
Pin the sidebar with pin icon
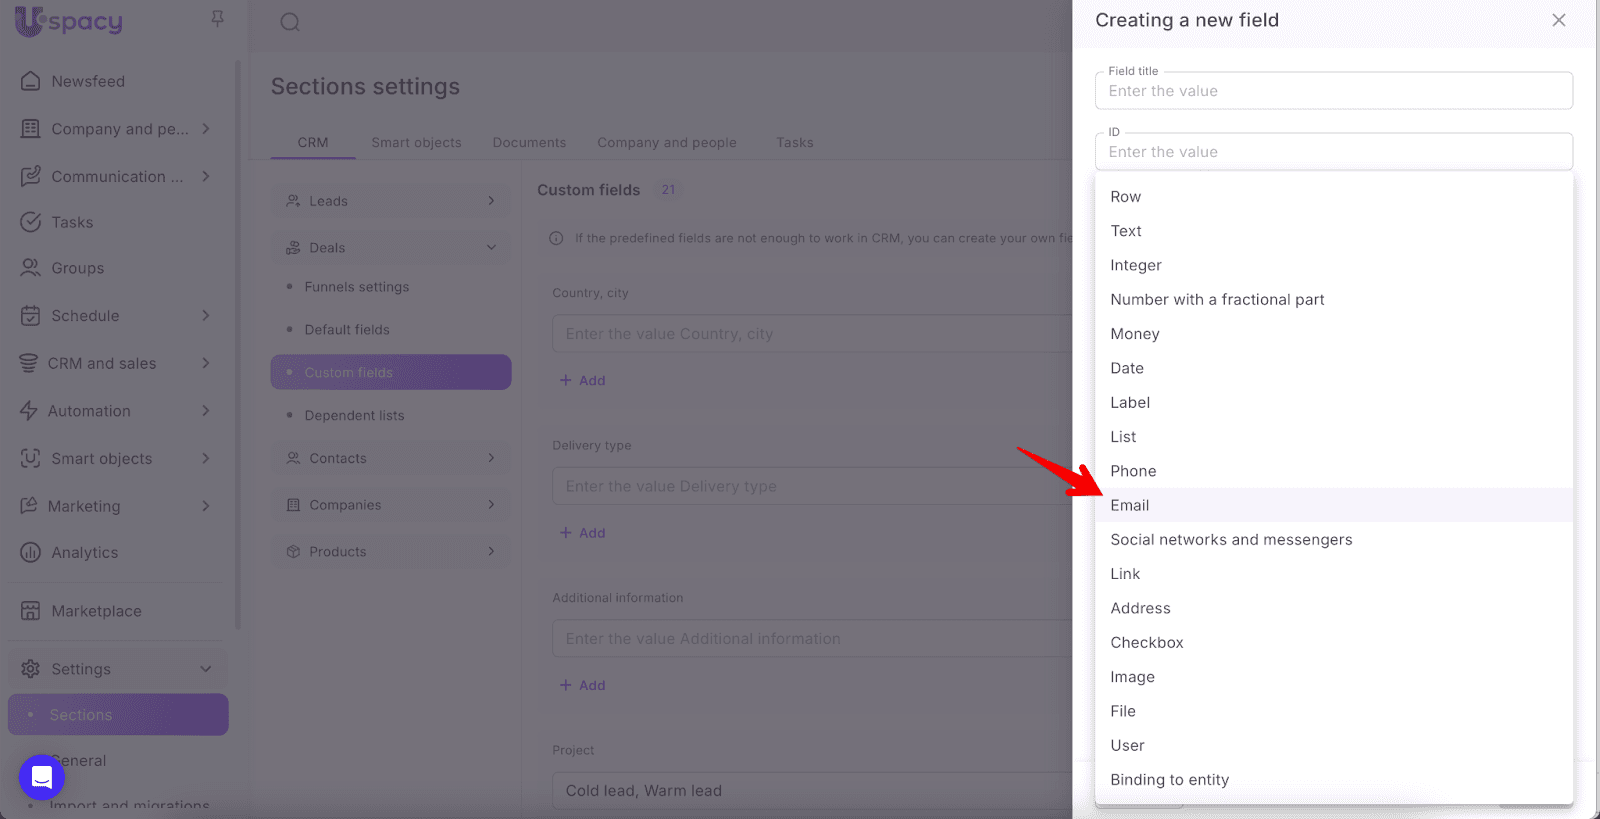coord(217,19)
